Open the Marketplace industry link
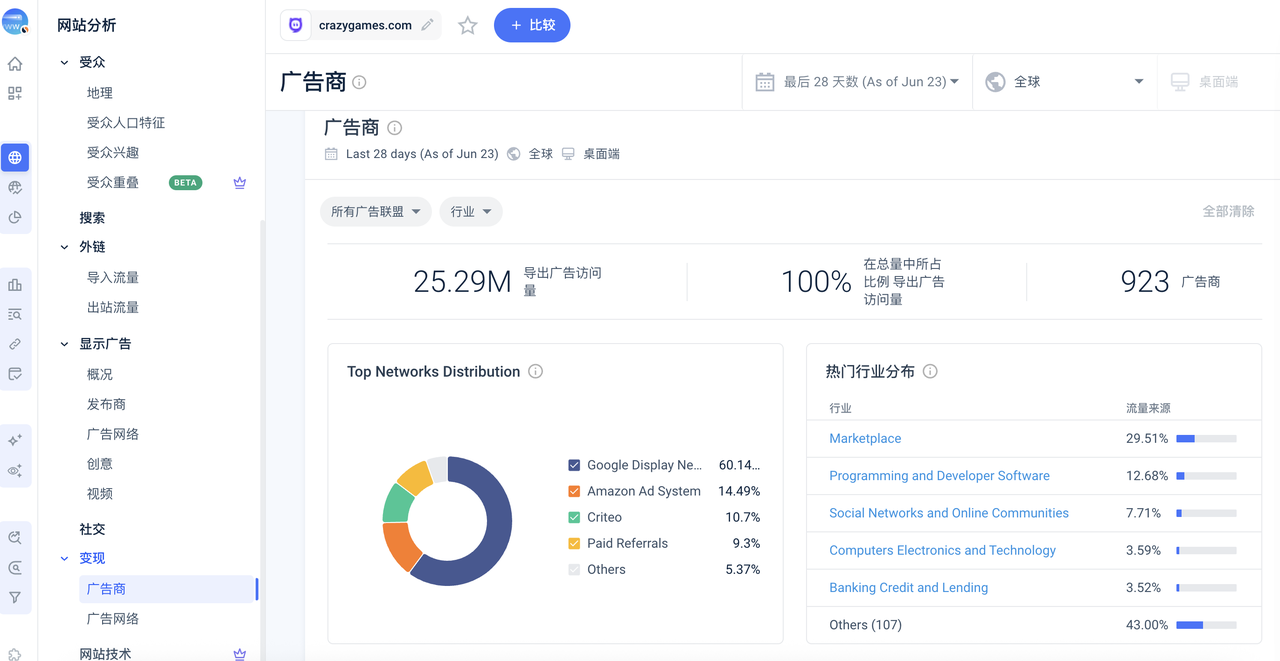Screen dimensions: 1280x661 tap(865, 439)
